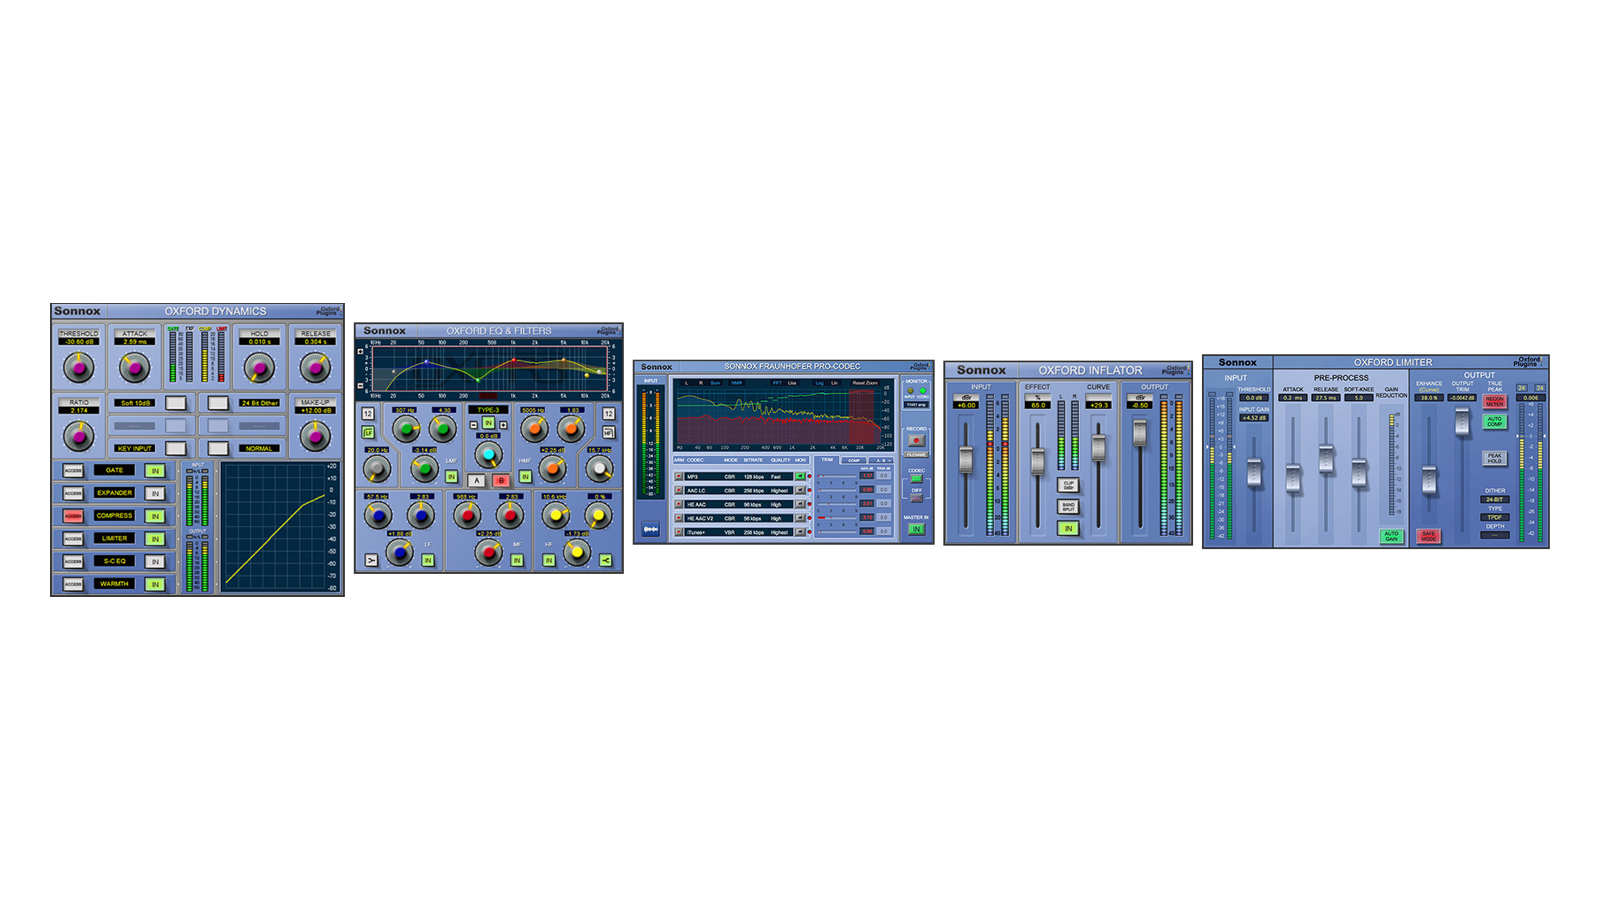This screenshot has width=1600, height=900.
Task: Enable the S-C EQ IN button
Action: pos(155,561)
